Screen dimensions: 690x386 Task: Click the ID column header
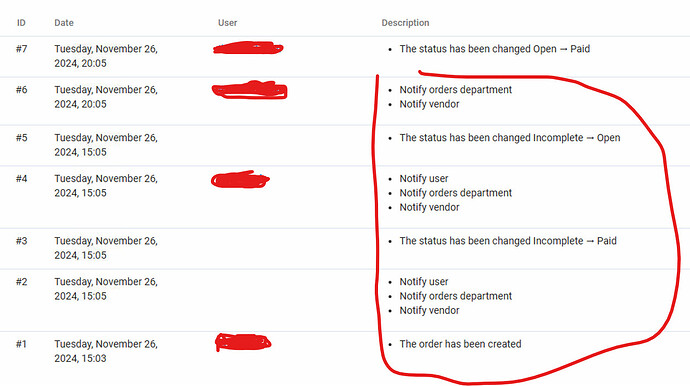point(21,23)
